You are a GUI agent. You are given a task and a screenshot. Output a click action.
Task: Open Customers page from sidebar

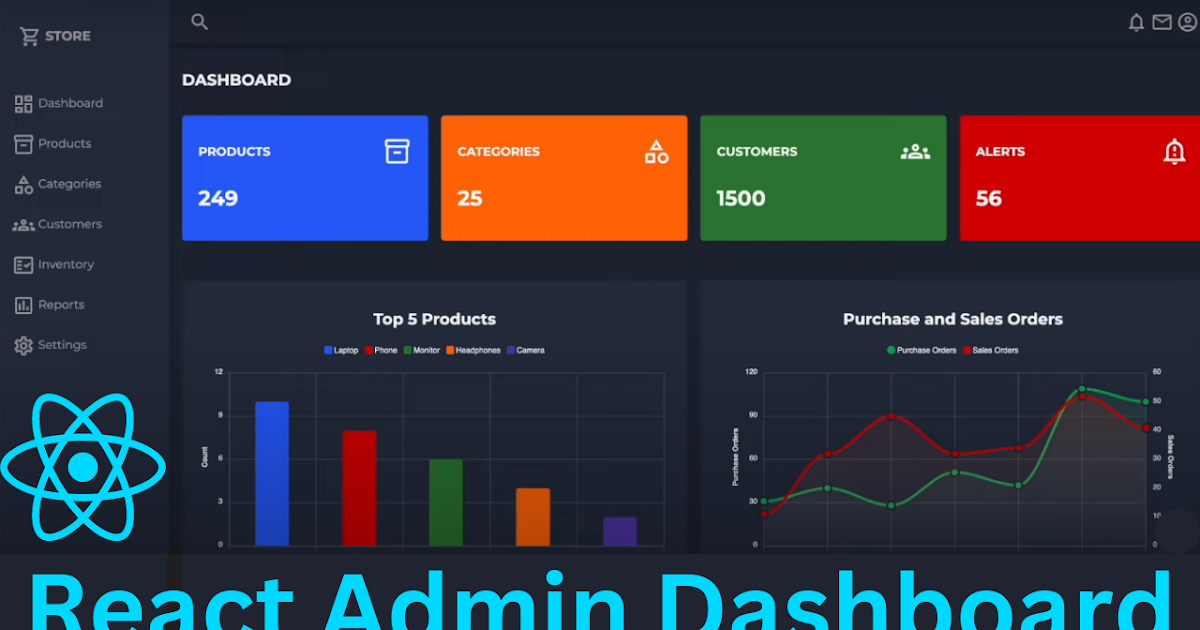pos(70,225)
